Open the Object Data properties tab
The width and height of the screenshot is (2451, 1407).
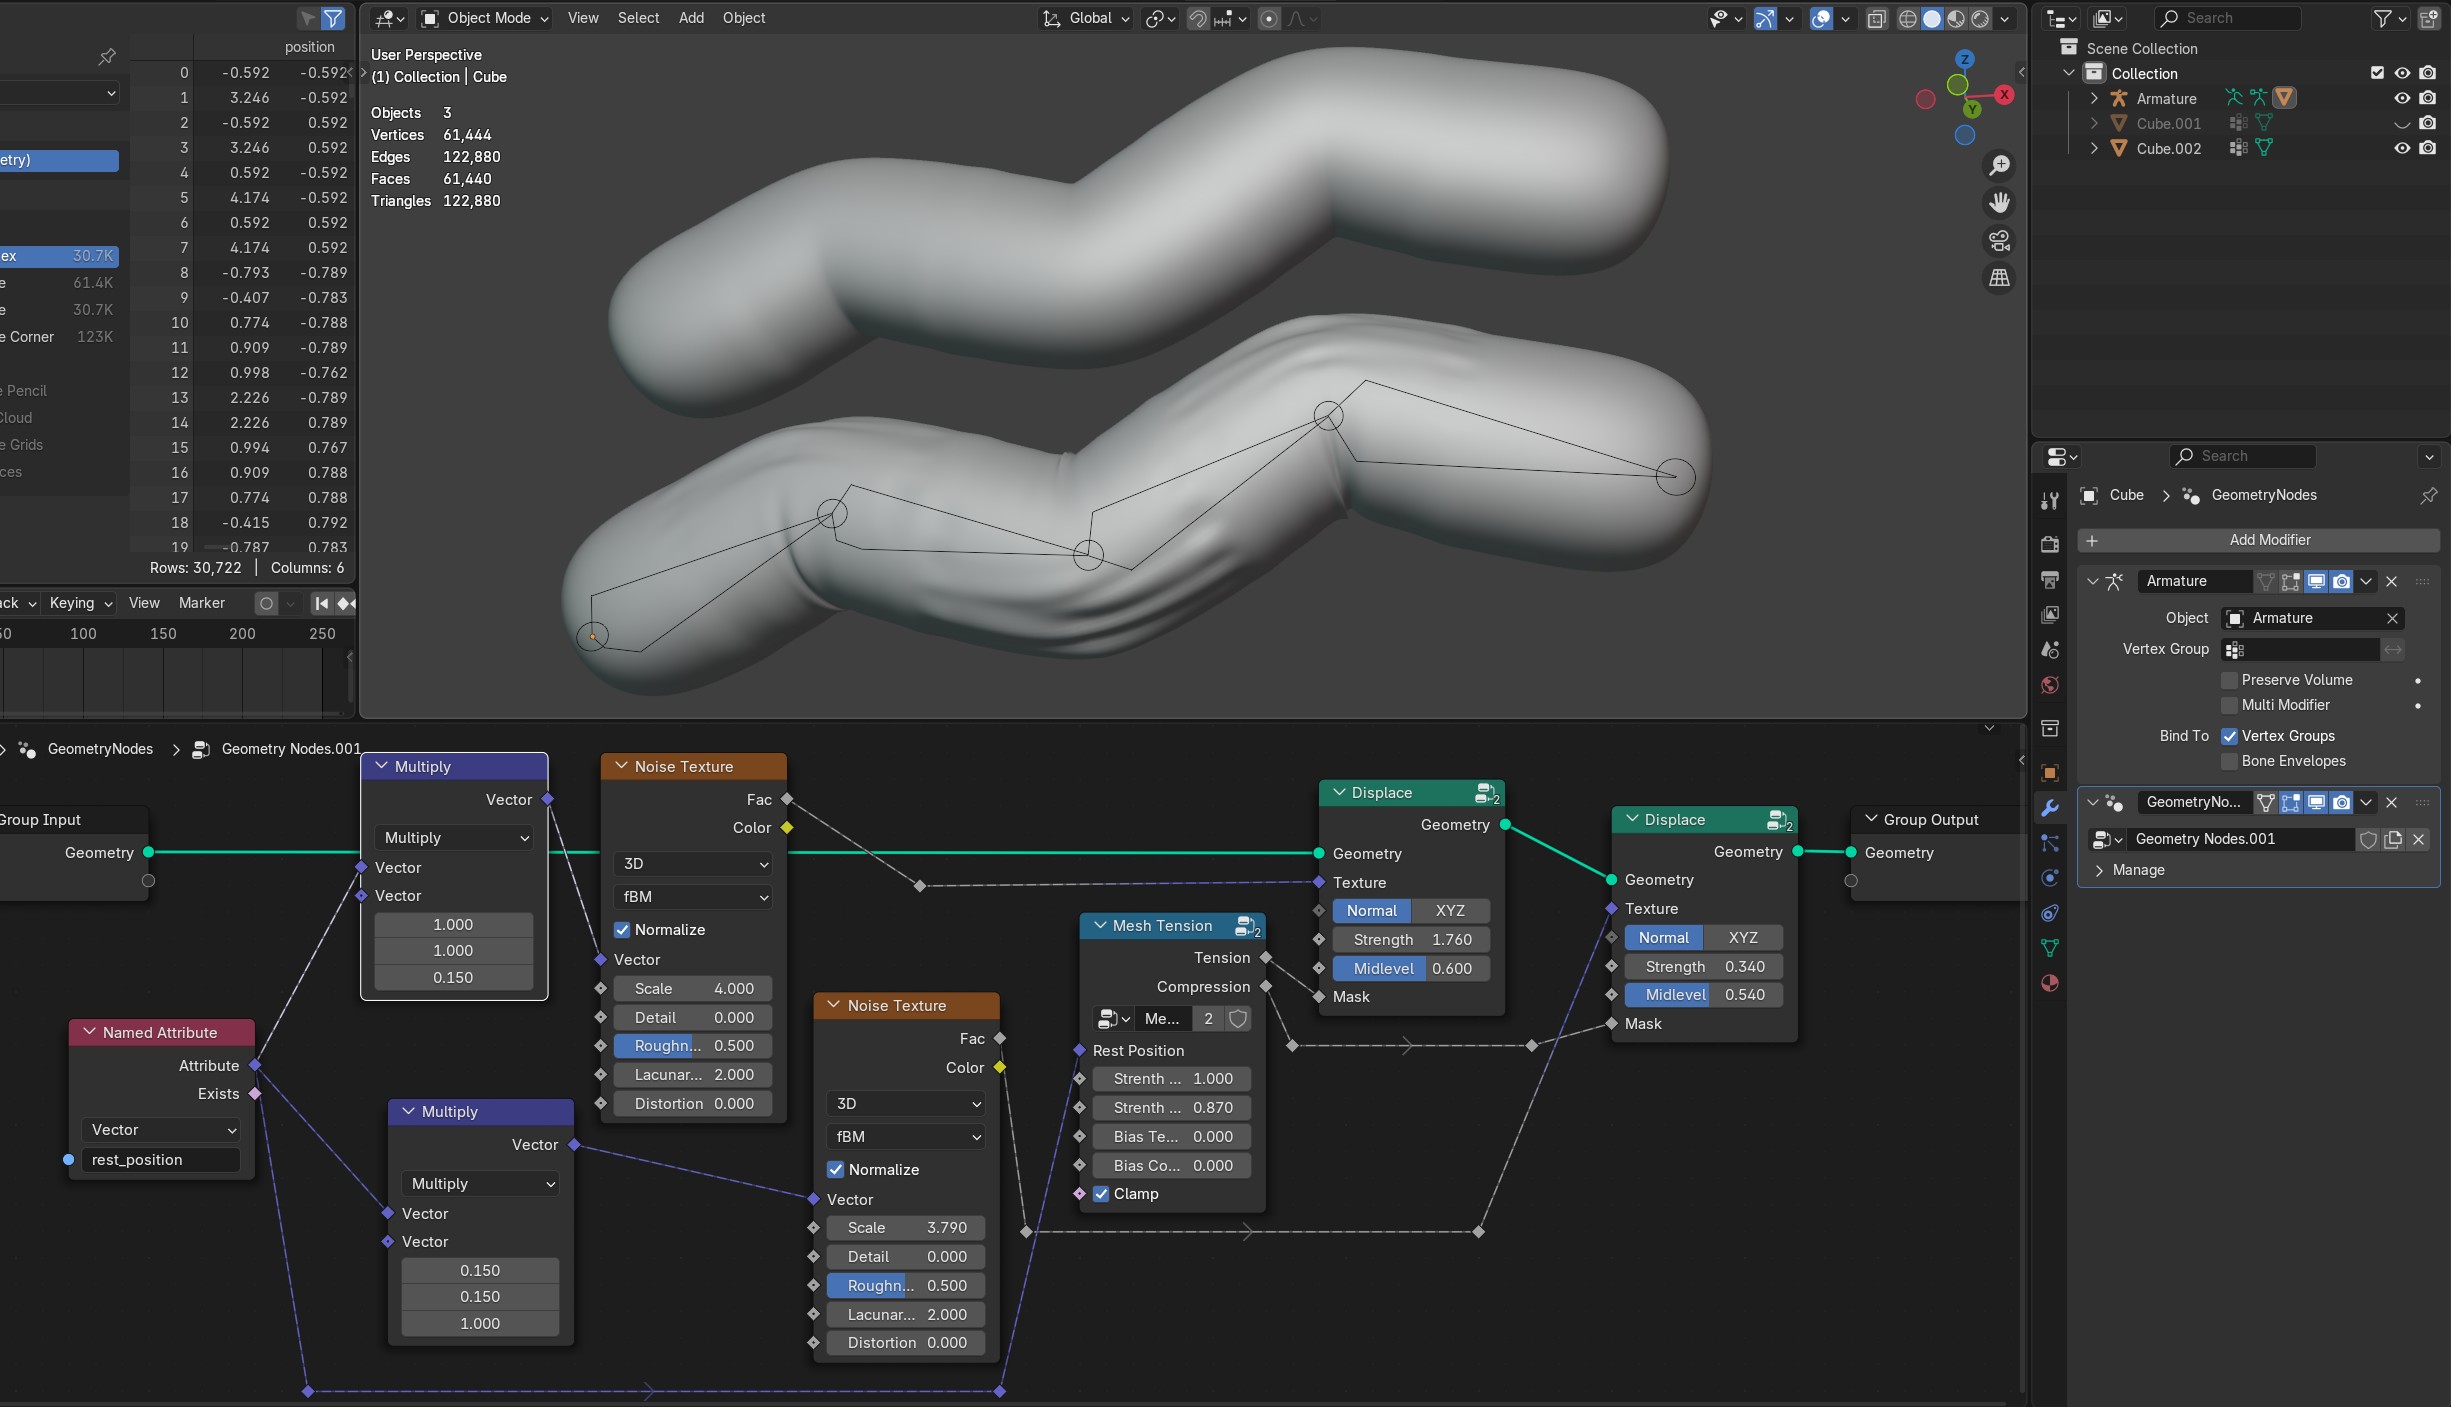tap(2050, 948)
